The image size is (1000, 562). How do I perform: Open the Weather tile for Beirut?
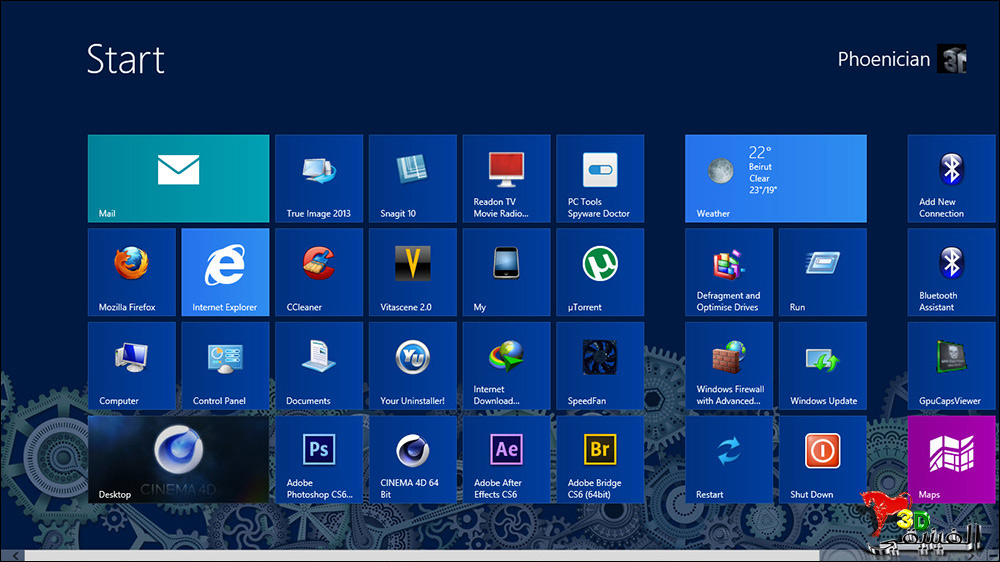776,178
